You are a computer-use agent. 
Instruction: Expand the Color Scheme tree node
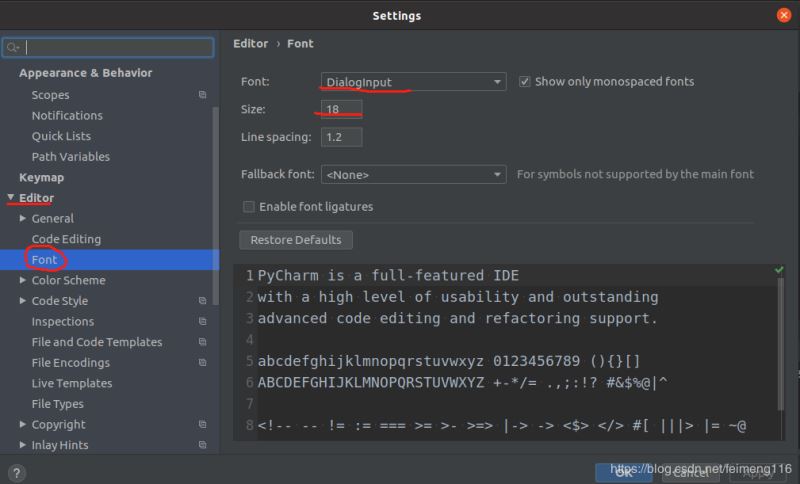tap(23, 281)
